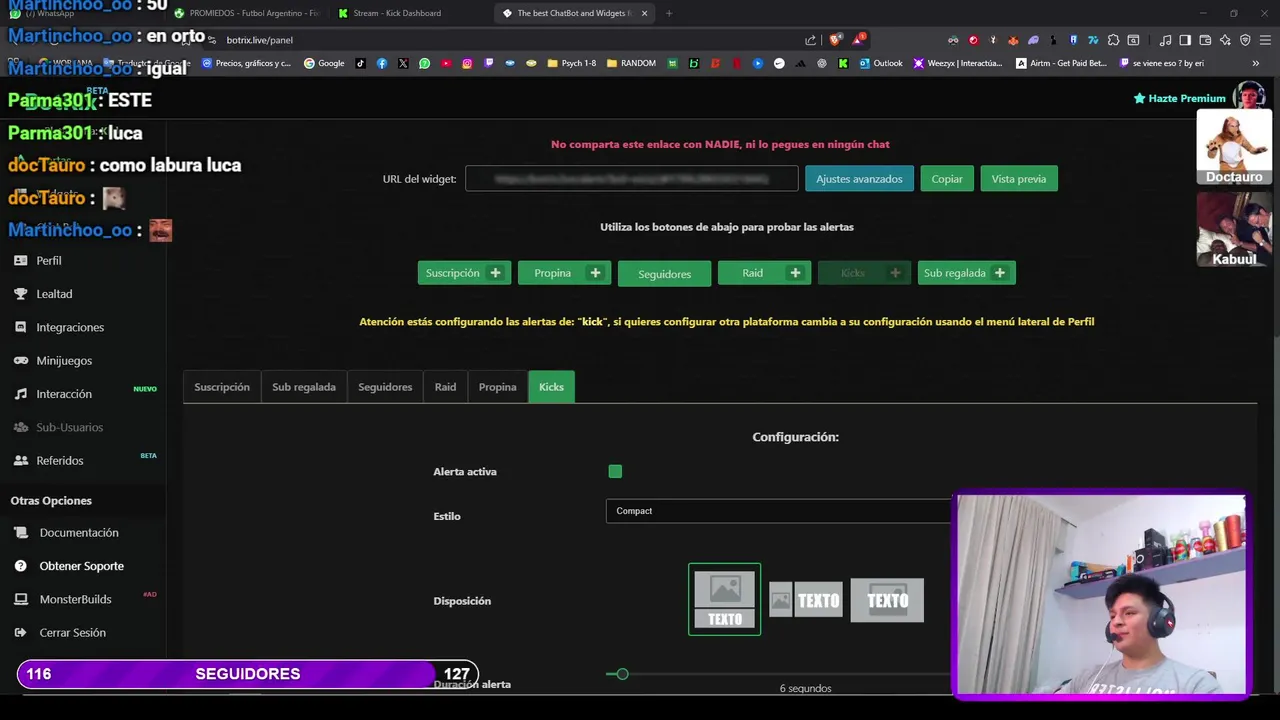Open Brave playlist music note icon
1280x720 pixels.
1166,40
